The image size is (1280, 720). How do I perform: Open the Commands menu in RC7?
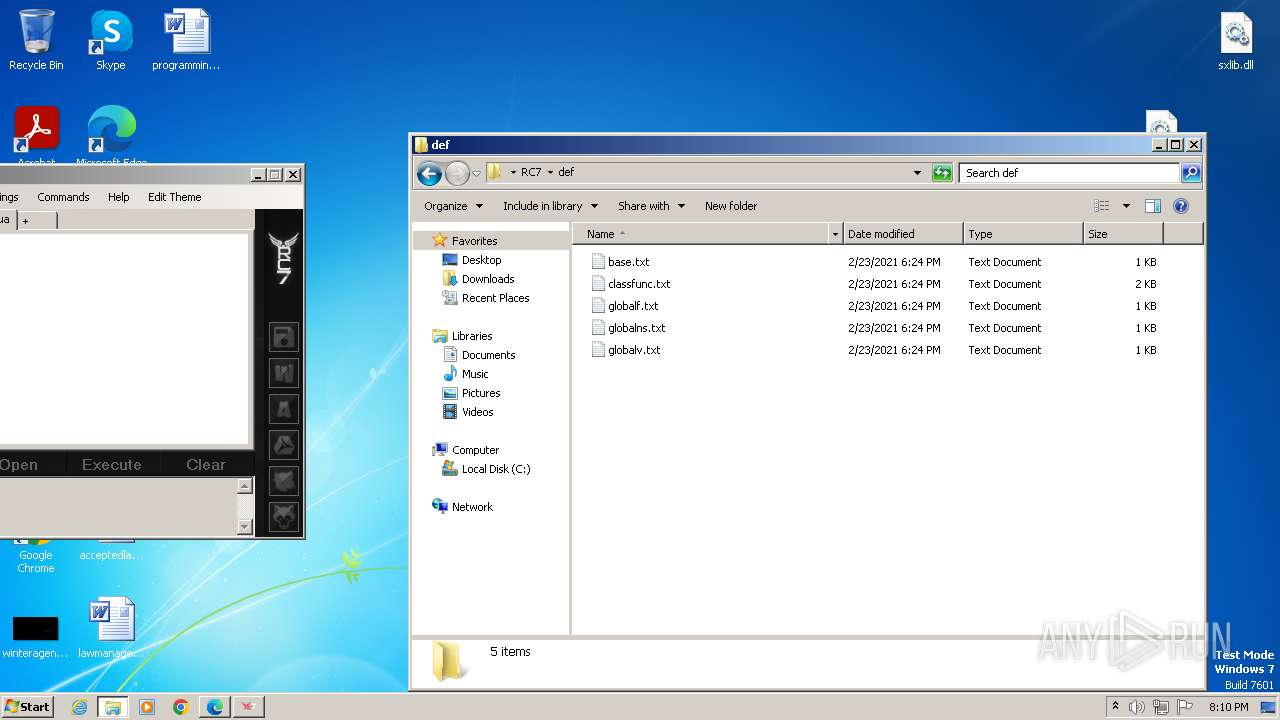tap(63, 197)
